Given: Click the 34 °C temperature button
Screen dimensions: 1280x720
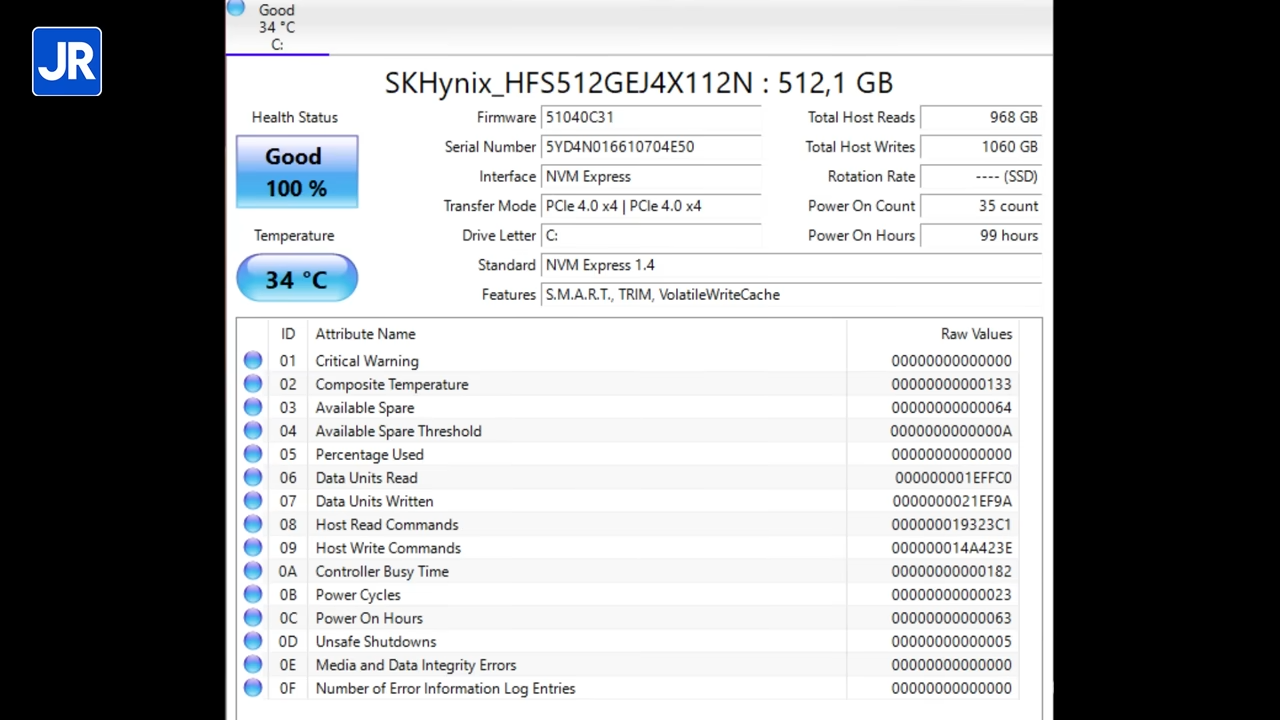Looking at the screenshot, I should [296, 278].
